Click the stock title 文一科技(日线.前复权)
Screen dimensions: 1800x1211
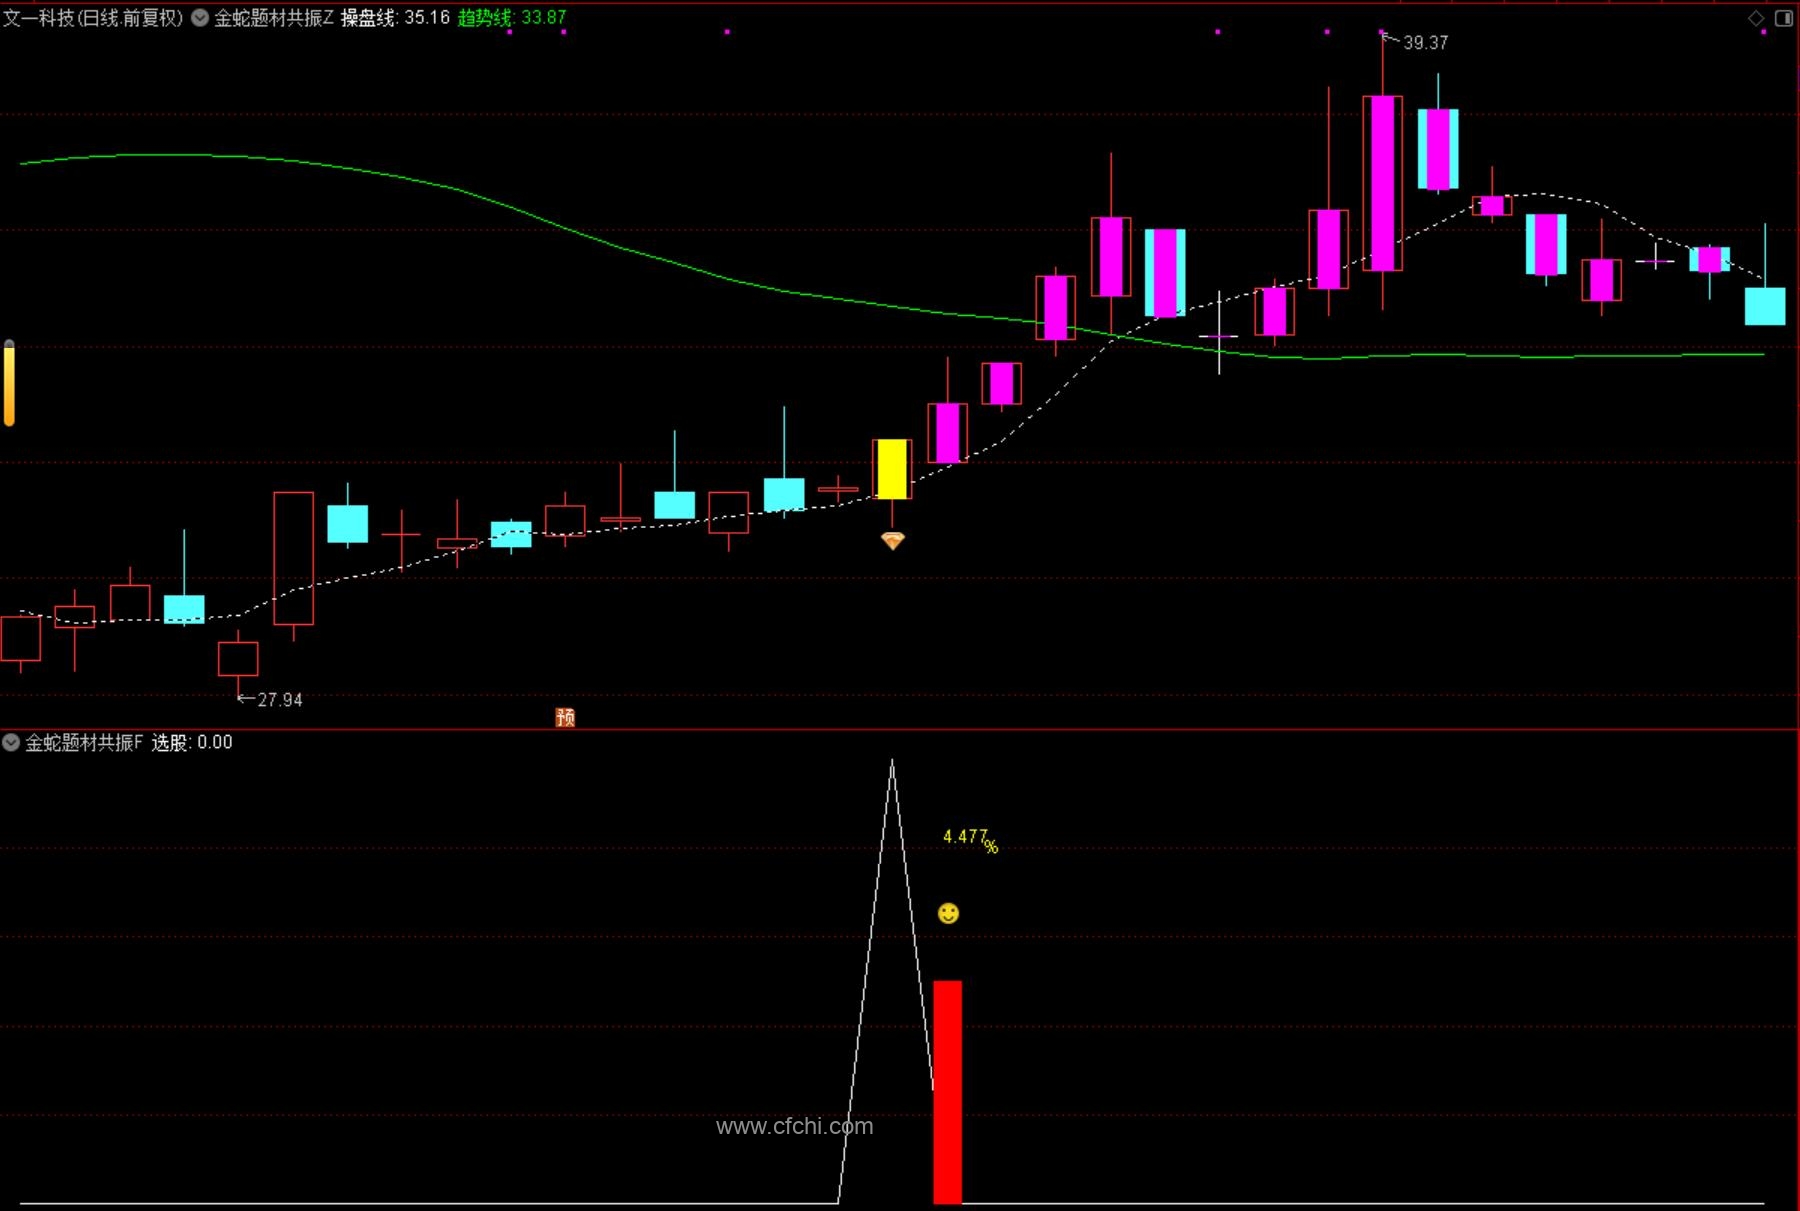click(93, 17)
